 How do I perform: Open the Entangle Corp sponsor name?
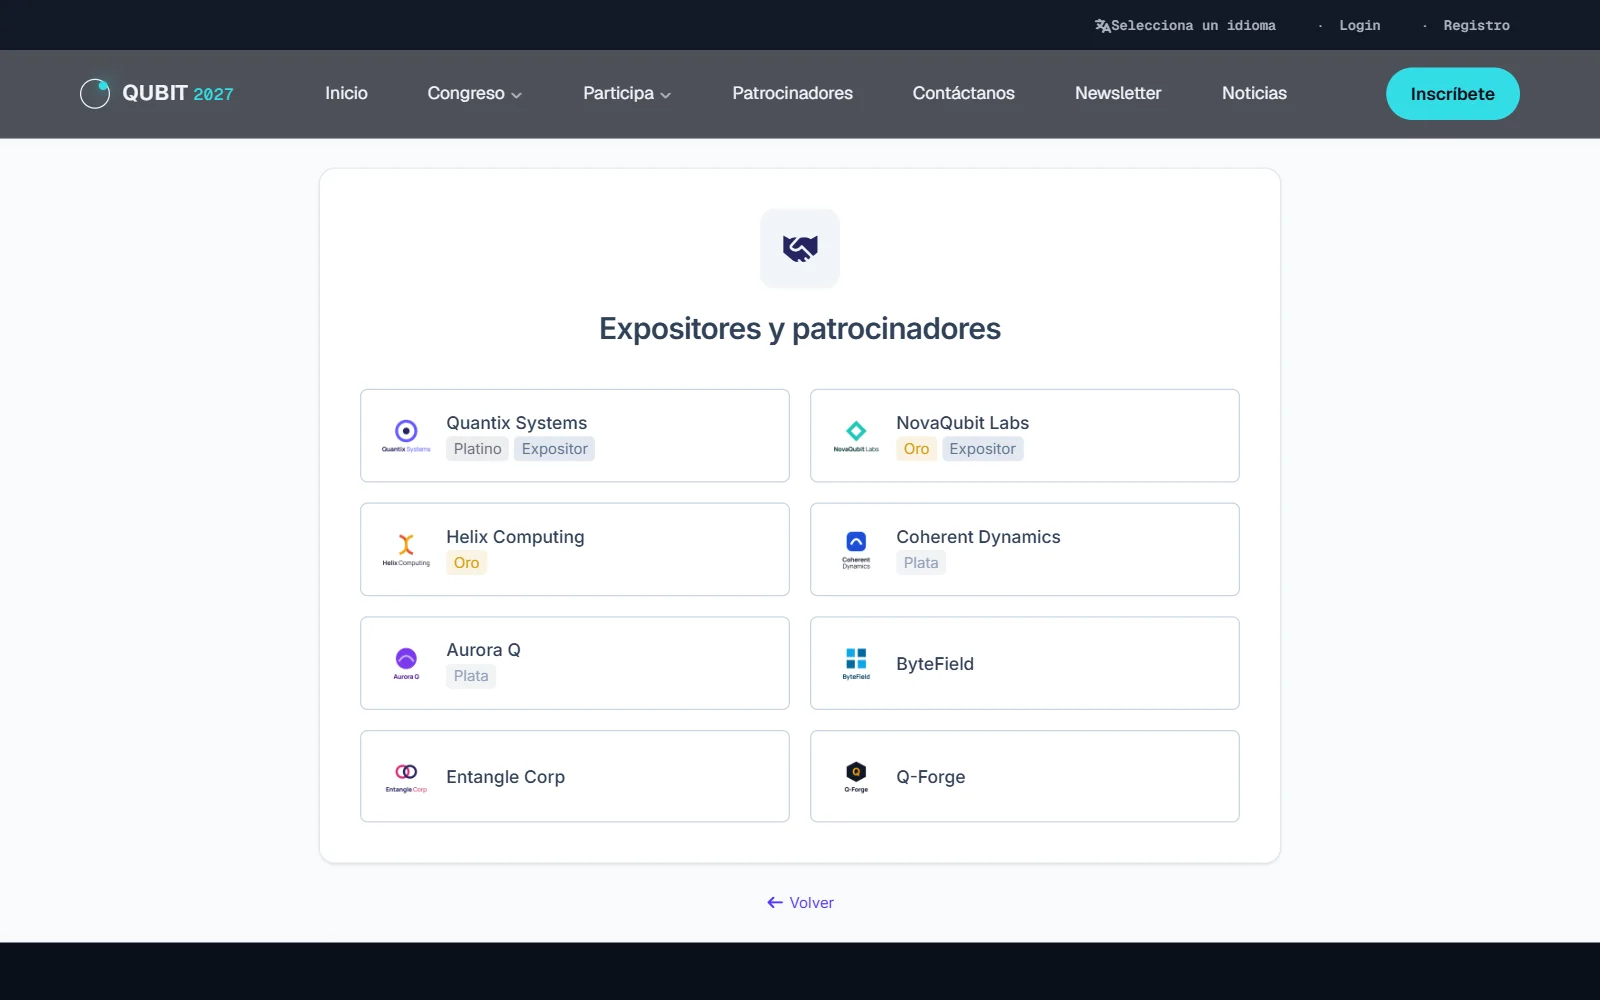pos(505,777)
